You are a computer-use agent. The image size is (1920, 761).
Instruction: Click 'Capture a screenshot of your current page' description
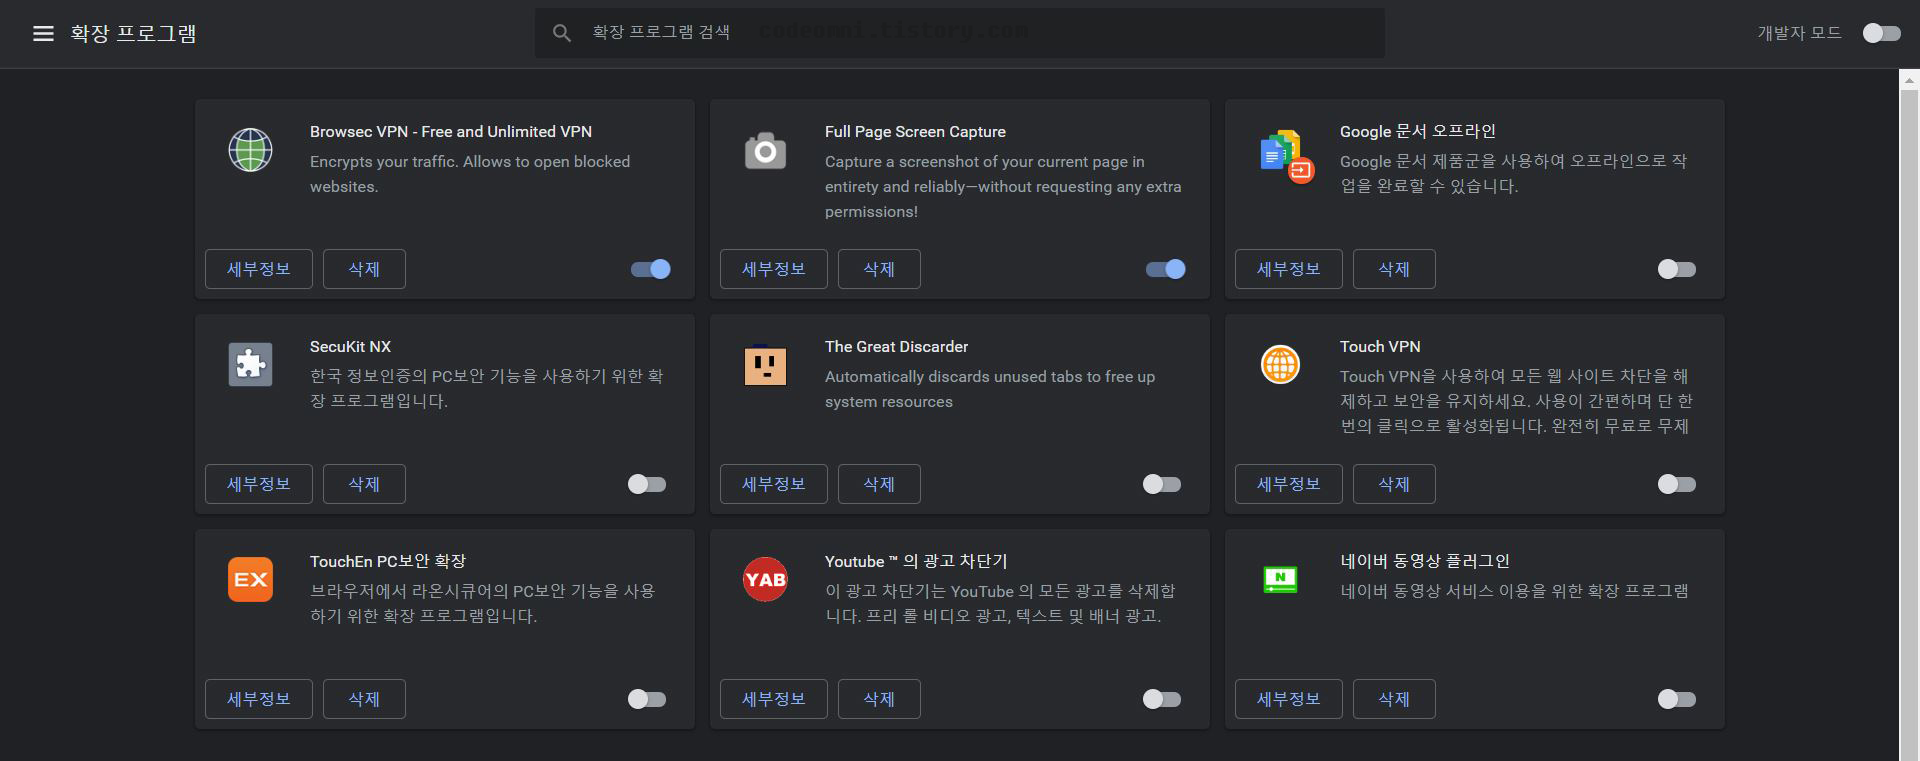pos(1003,187)
